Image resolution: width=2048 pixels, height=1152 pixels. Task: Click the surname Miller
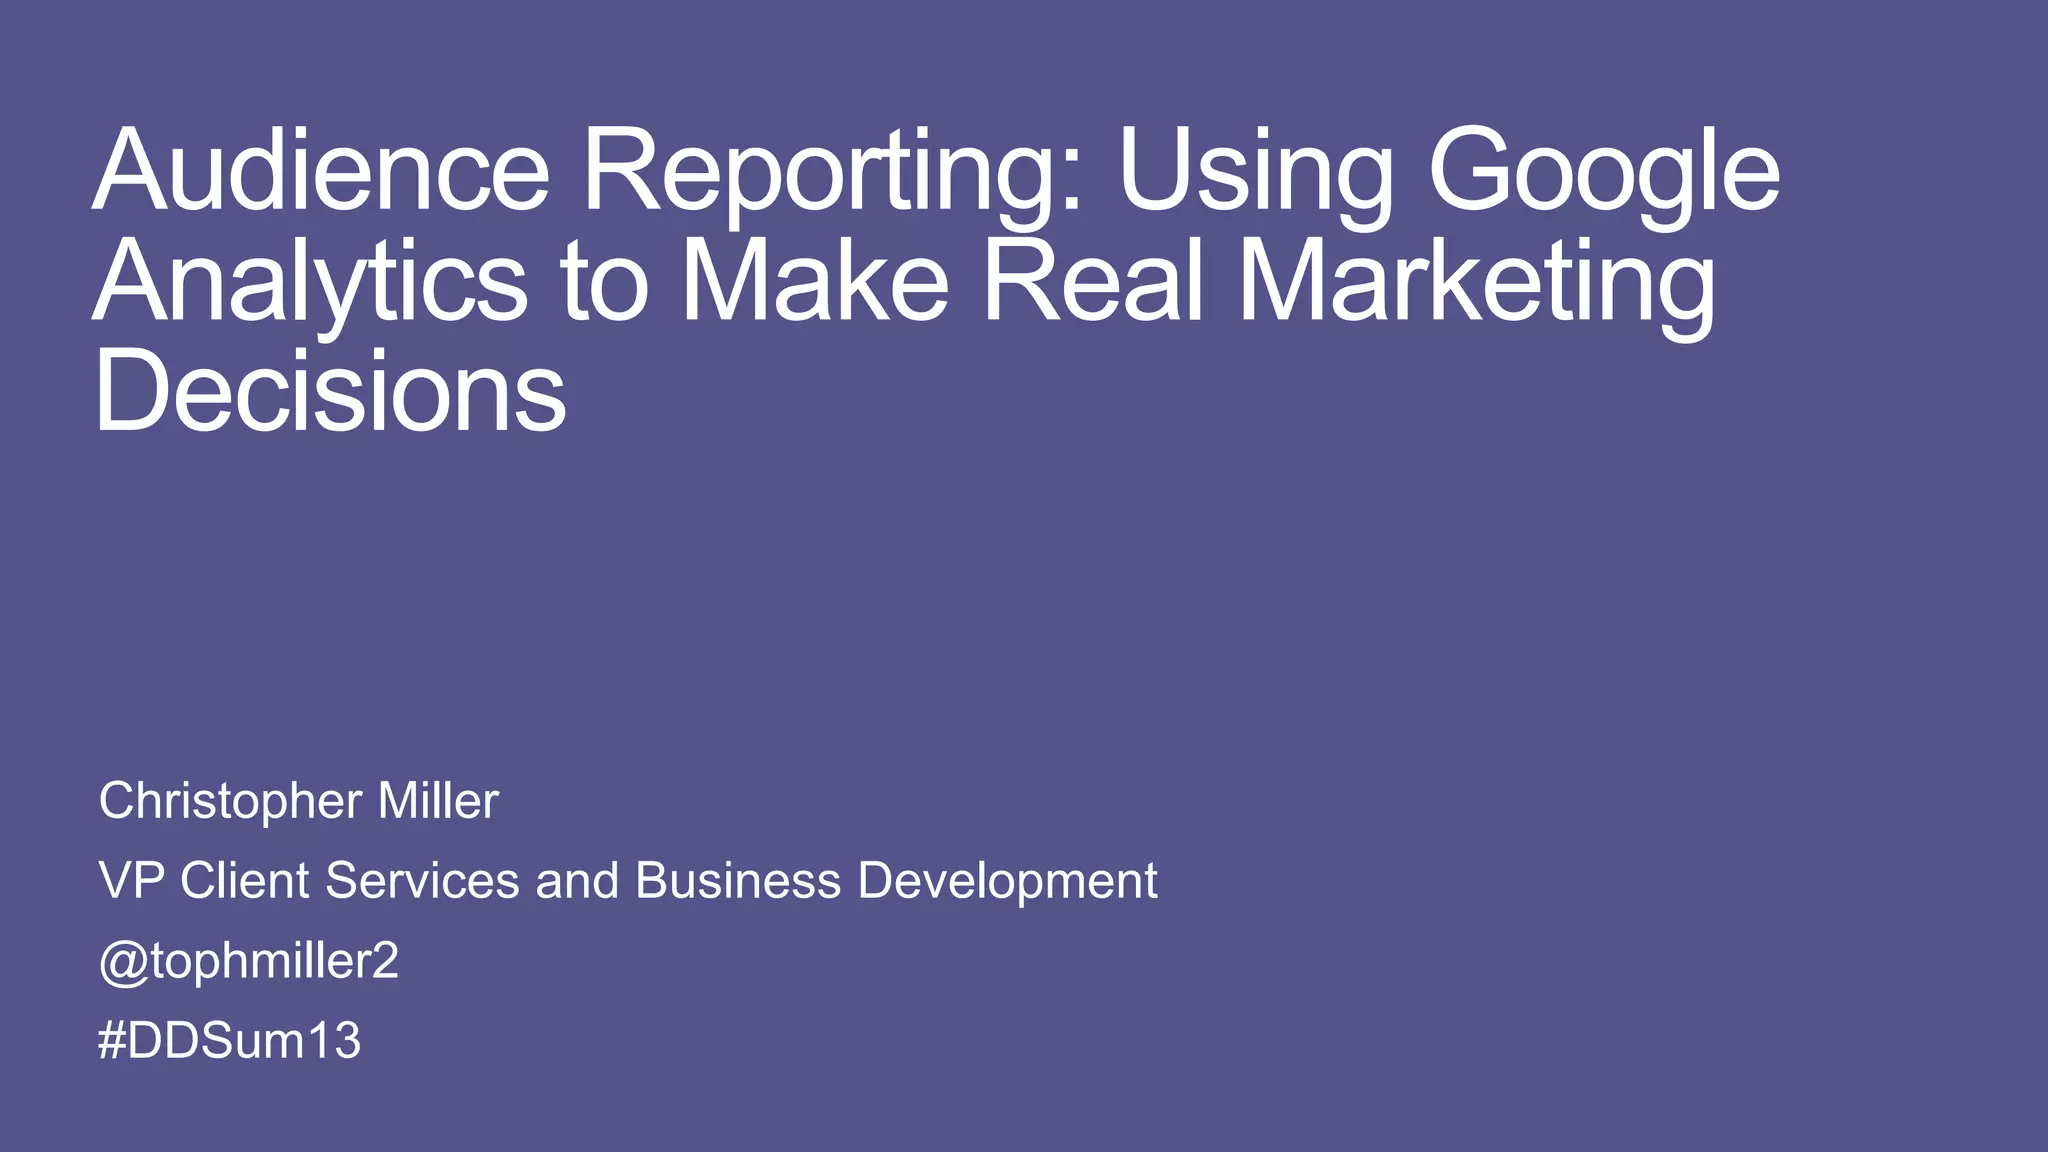pyautogui.click(x=438, y=801)
